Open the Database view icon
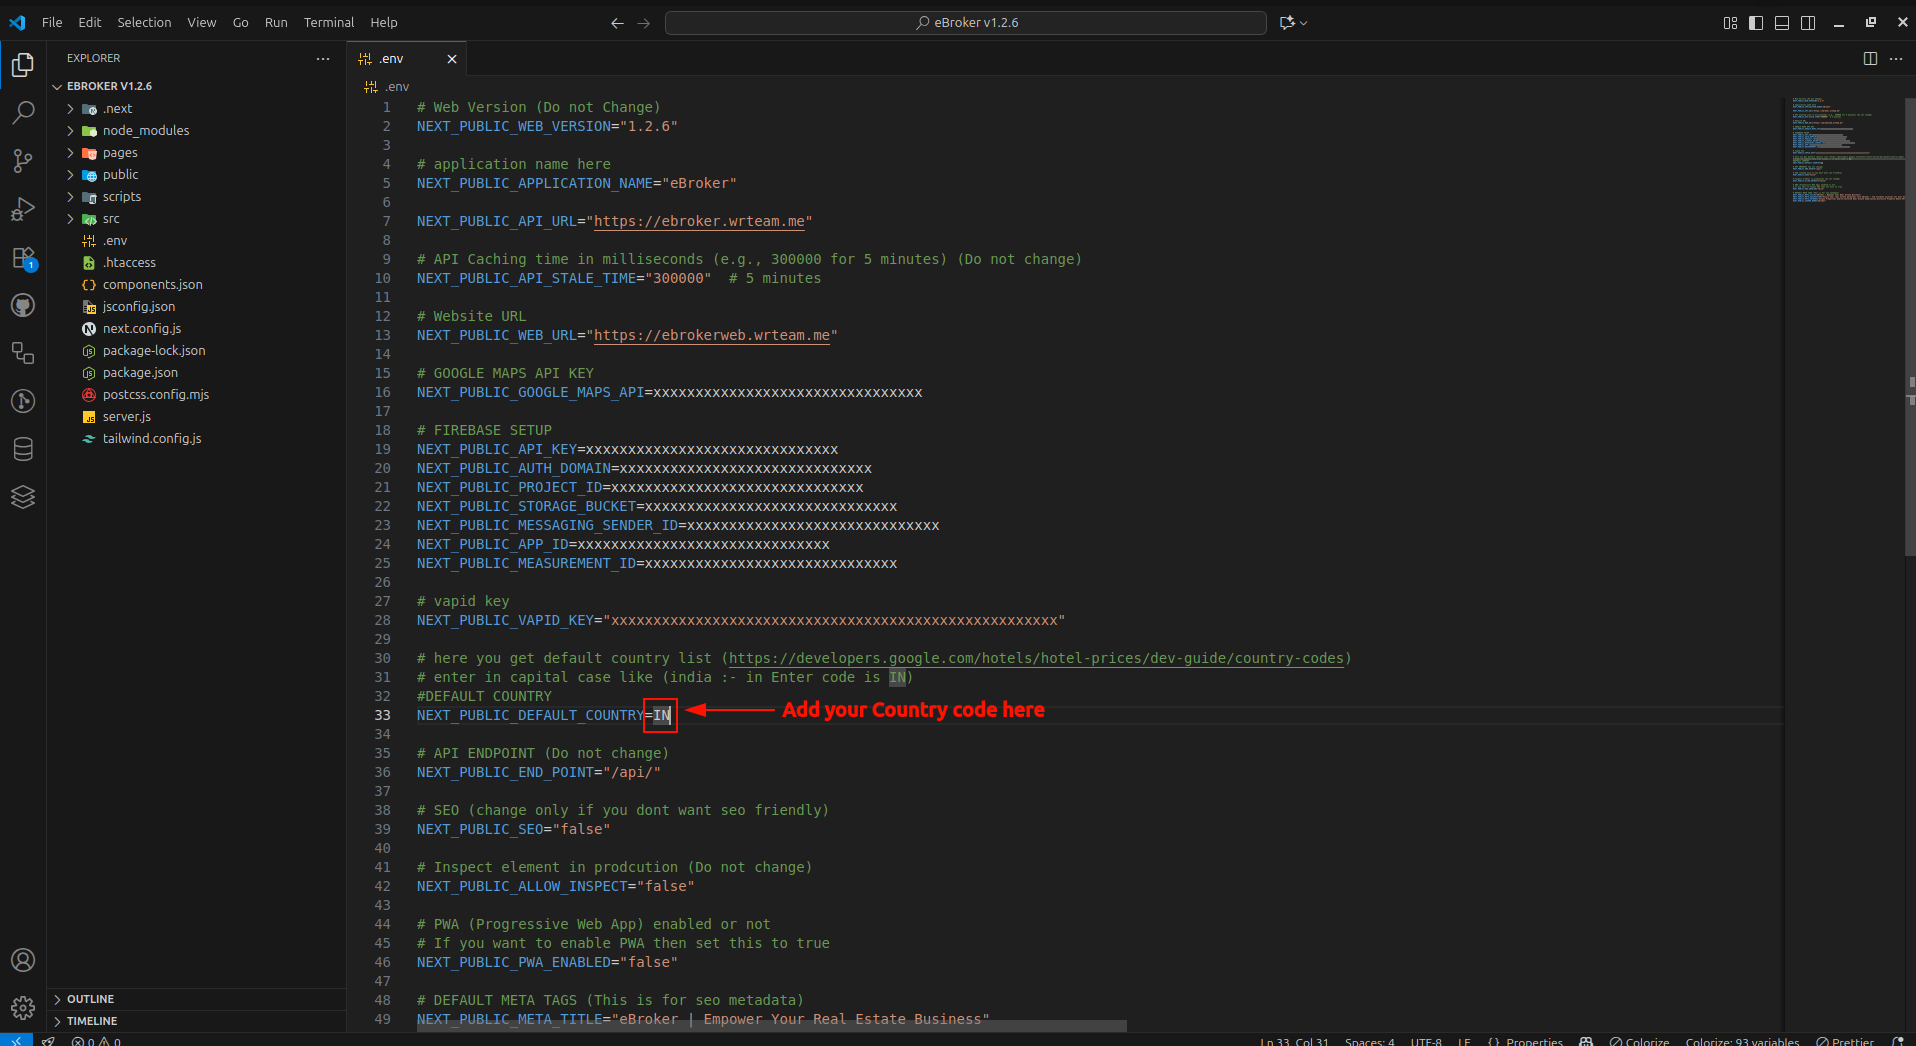1916x1046 pixels. click(x=23, y=449)
